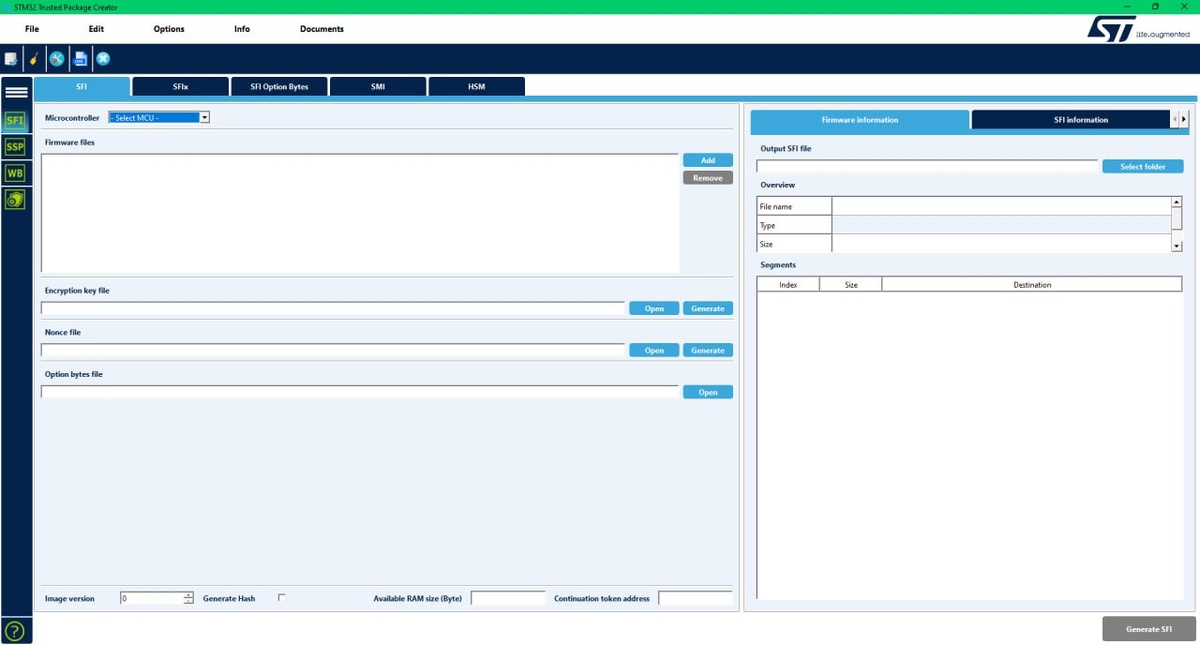Click the Destination column header in Segments
This screenshot has width=1200, height=645.
click(x=1032, y=285)
